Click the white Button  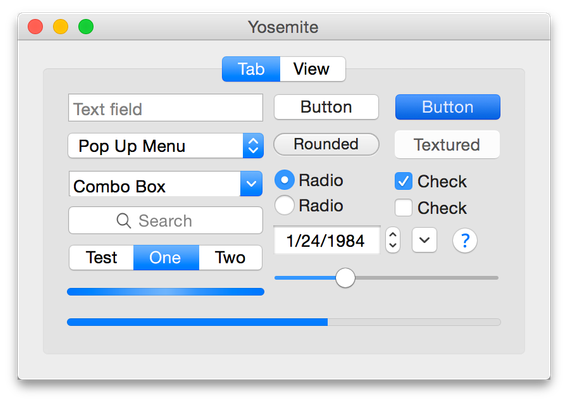[x=326, y=107]
